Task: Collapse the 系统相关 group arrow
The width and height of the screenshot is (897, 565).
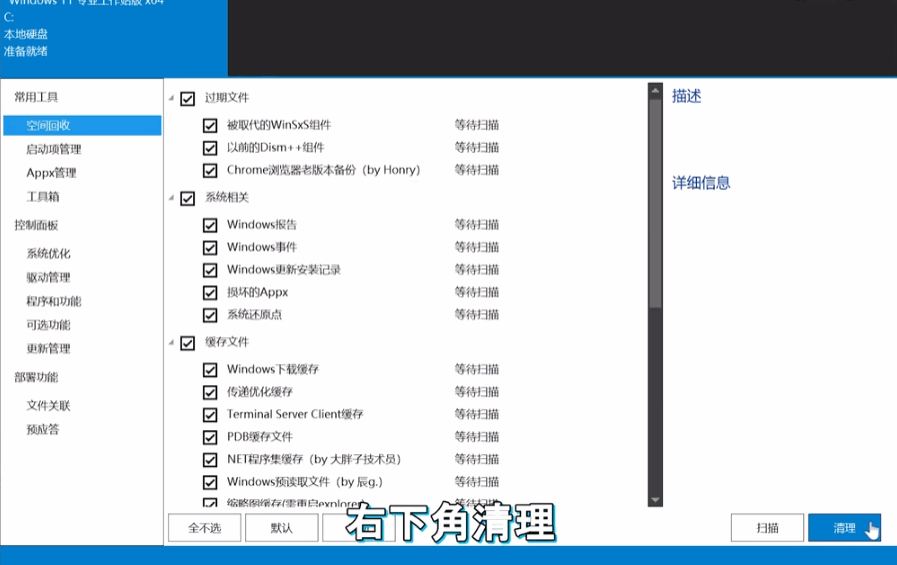Action: [171, 198]
